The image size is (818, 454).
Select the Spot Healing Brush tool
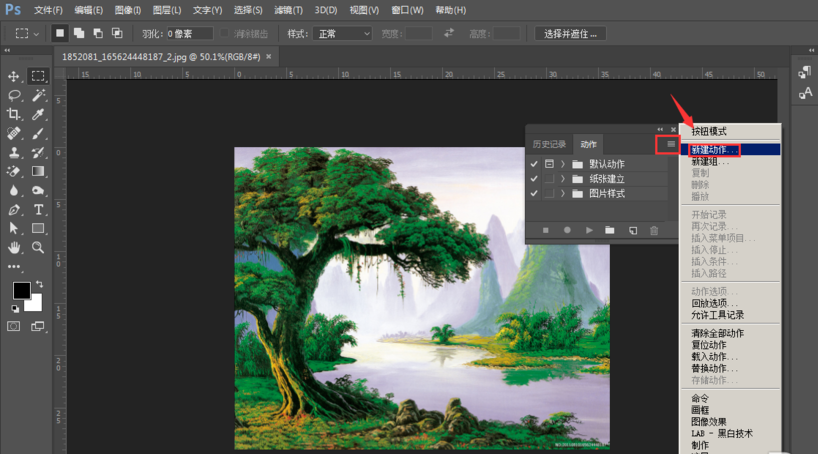coord(14,133)
